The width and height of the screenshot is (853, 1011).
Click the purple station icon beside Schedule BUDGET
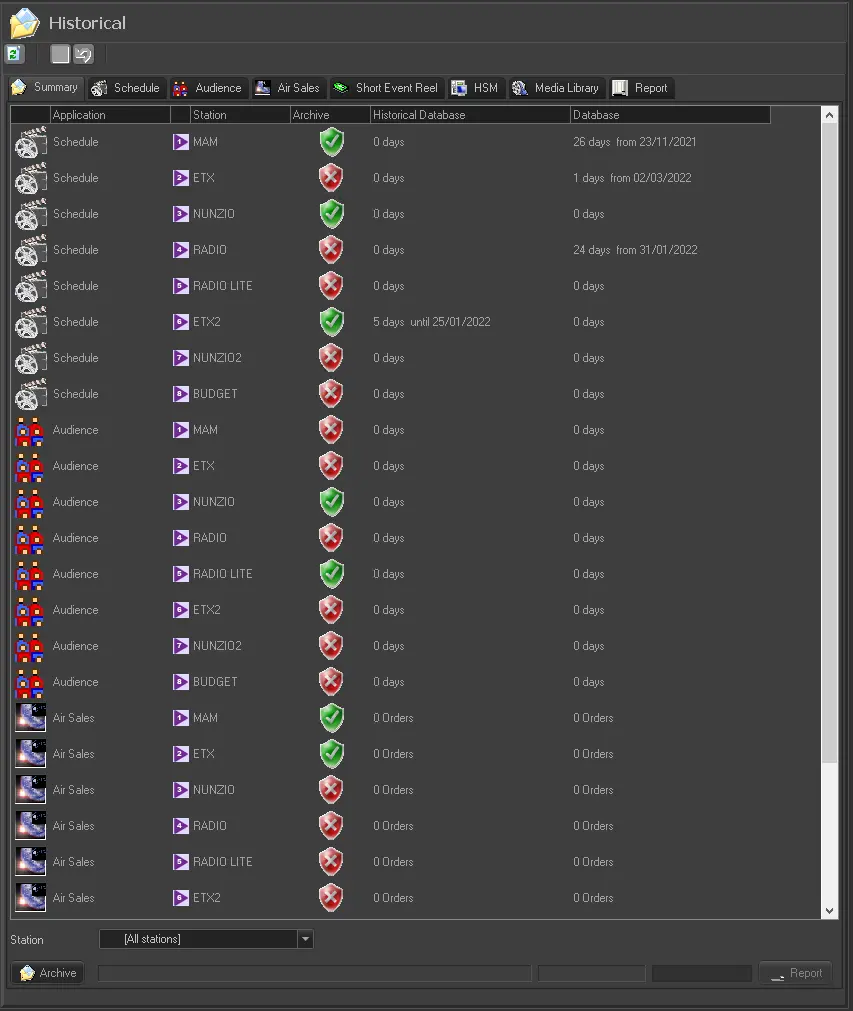tap(181, 394)
